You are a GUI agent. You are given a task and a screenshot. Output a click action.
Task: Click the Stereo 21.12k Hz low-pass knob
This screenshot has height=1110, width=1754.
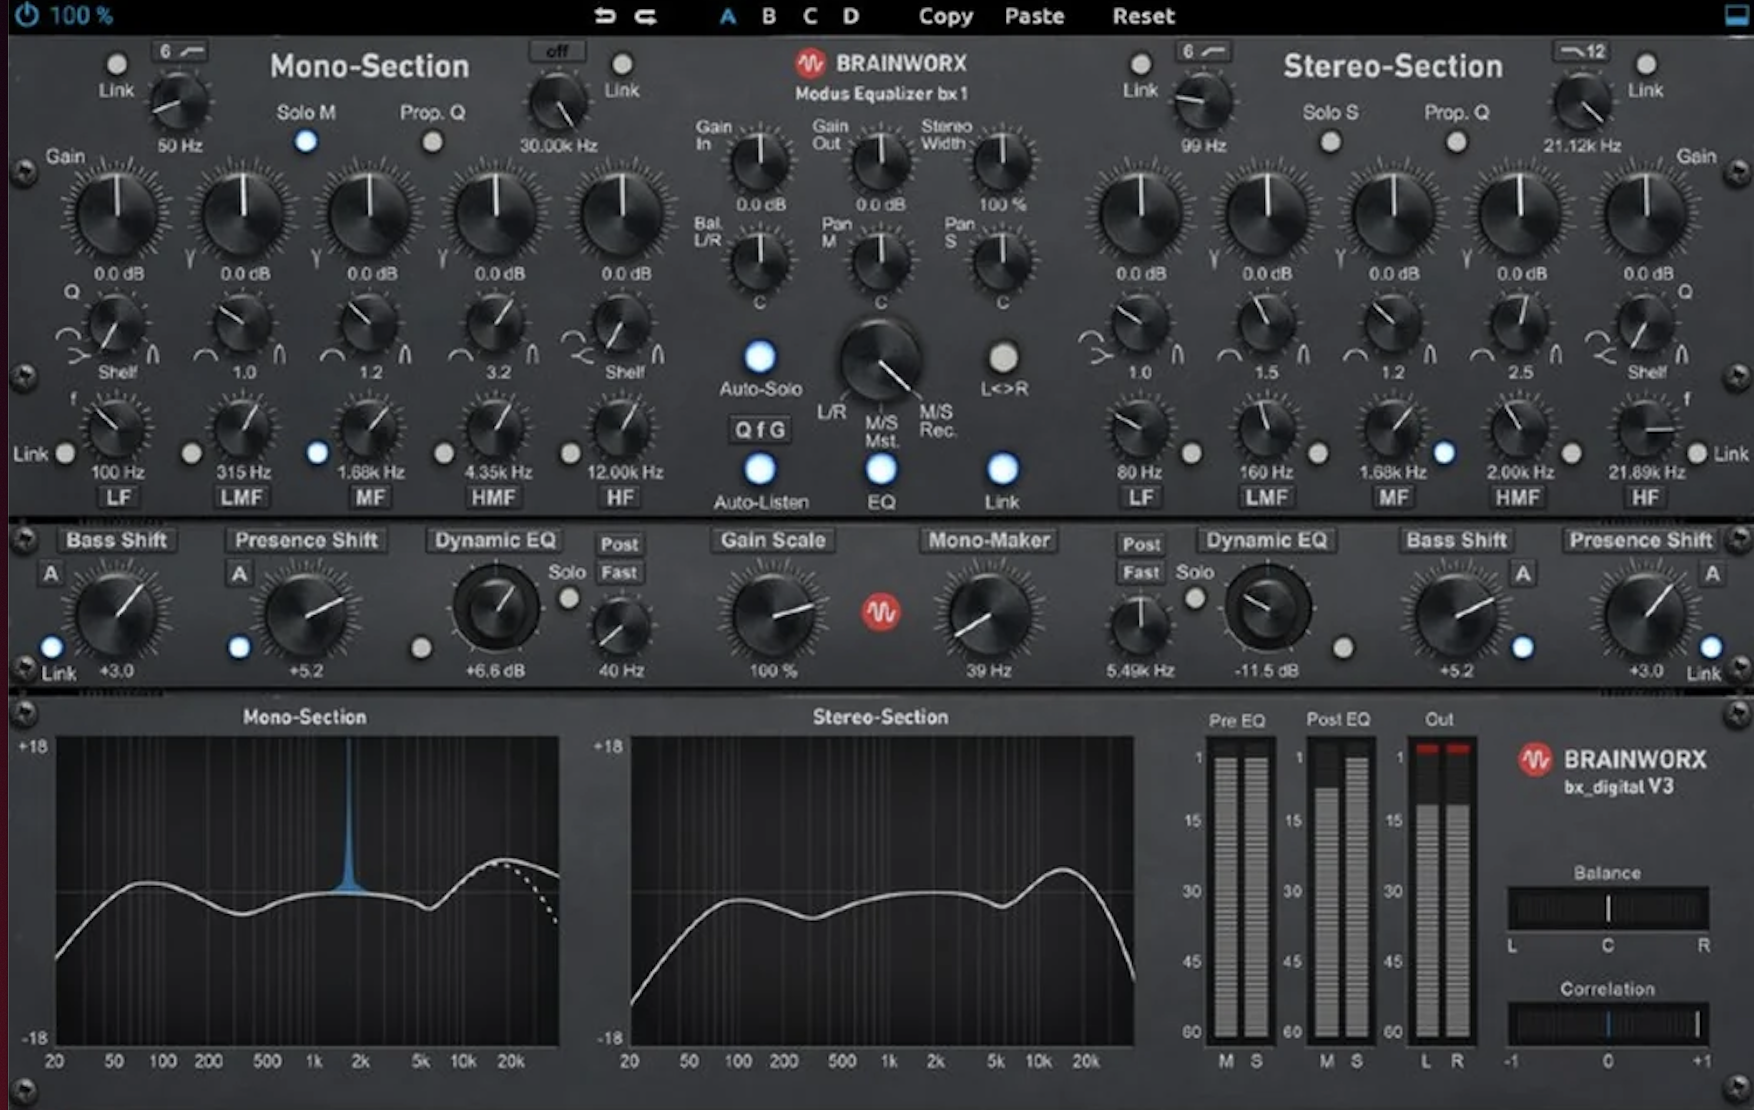[x=1581, y=103]
